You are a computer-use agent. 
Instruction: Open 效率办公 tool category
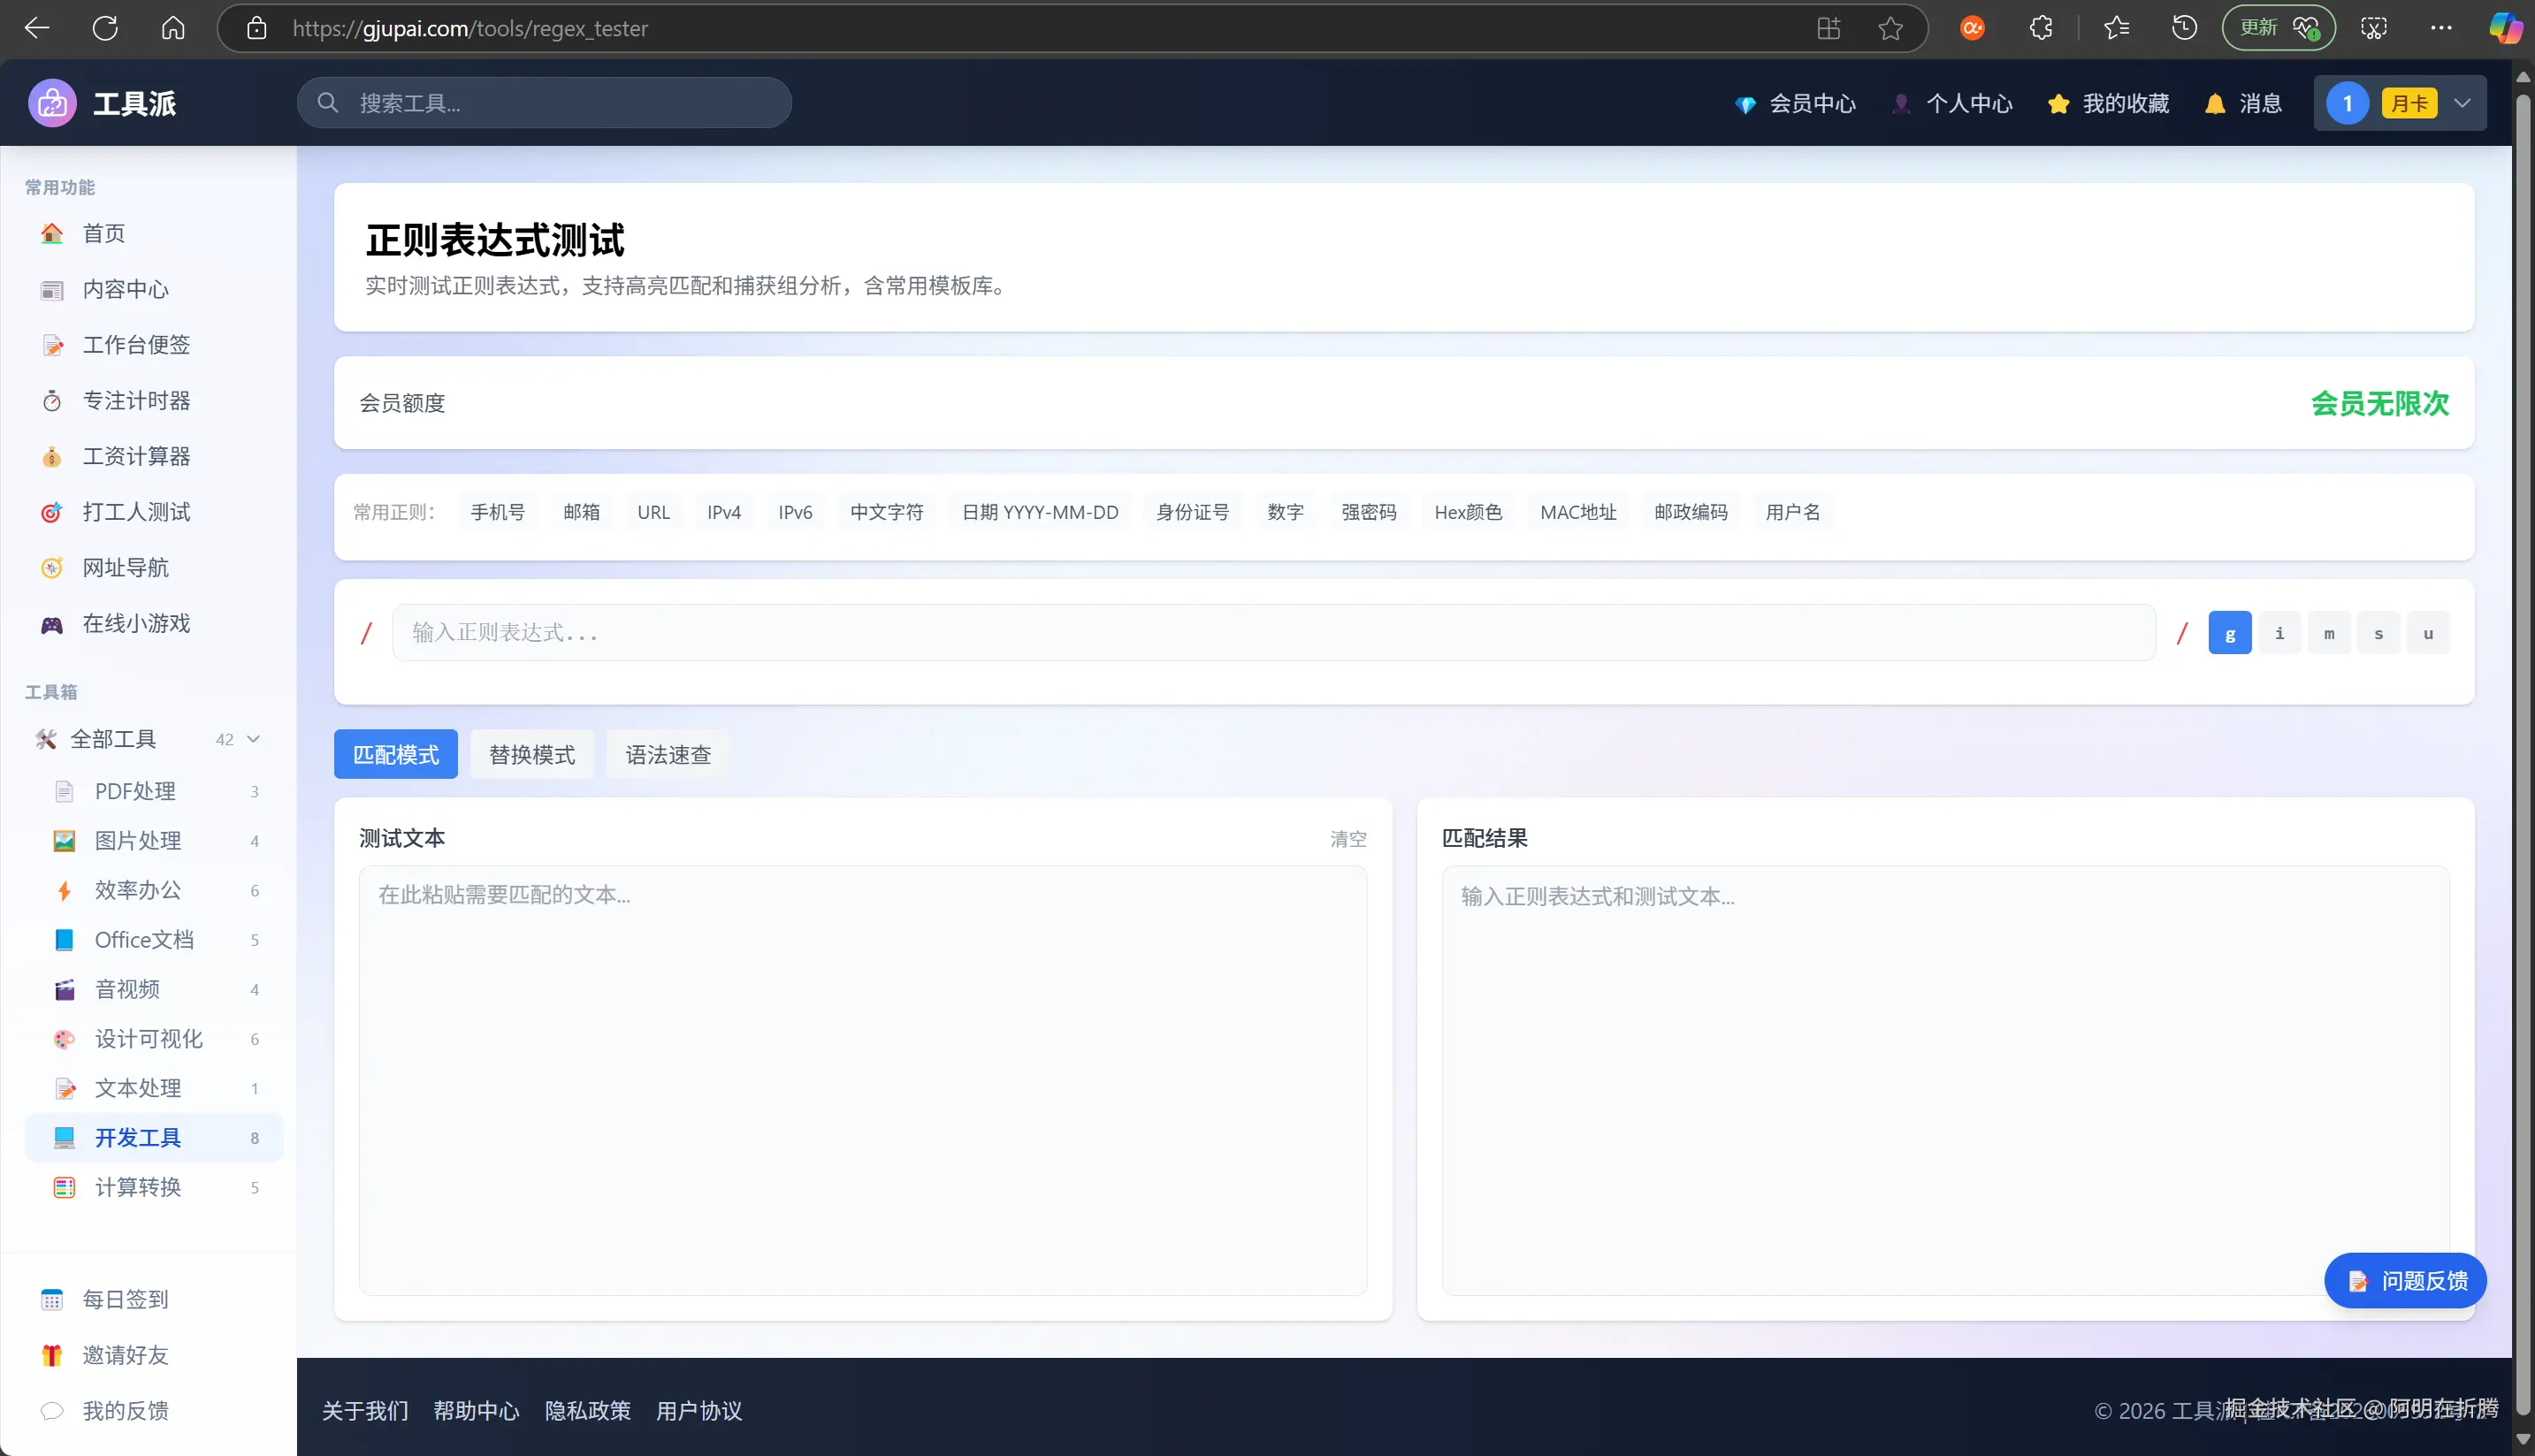(x=154, y=890)
